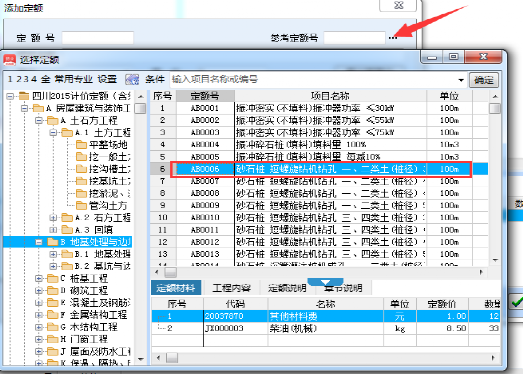Viewport: 523px width, 374px height.
Task: Click the 定额号 input field
Action: [98, 38]
